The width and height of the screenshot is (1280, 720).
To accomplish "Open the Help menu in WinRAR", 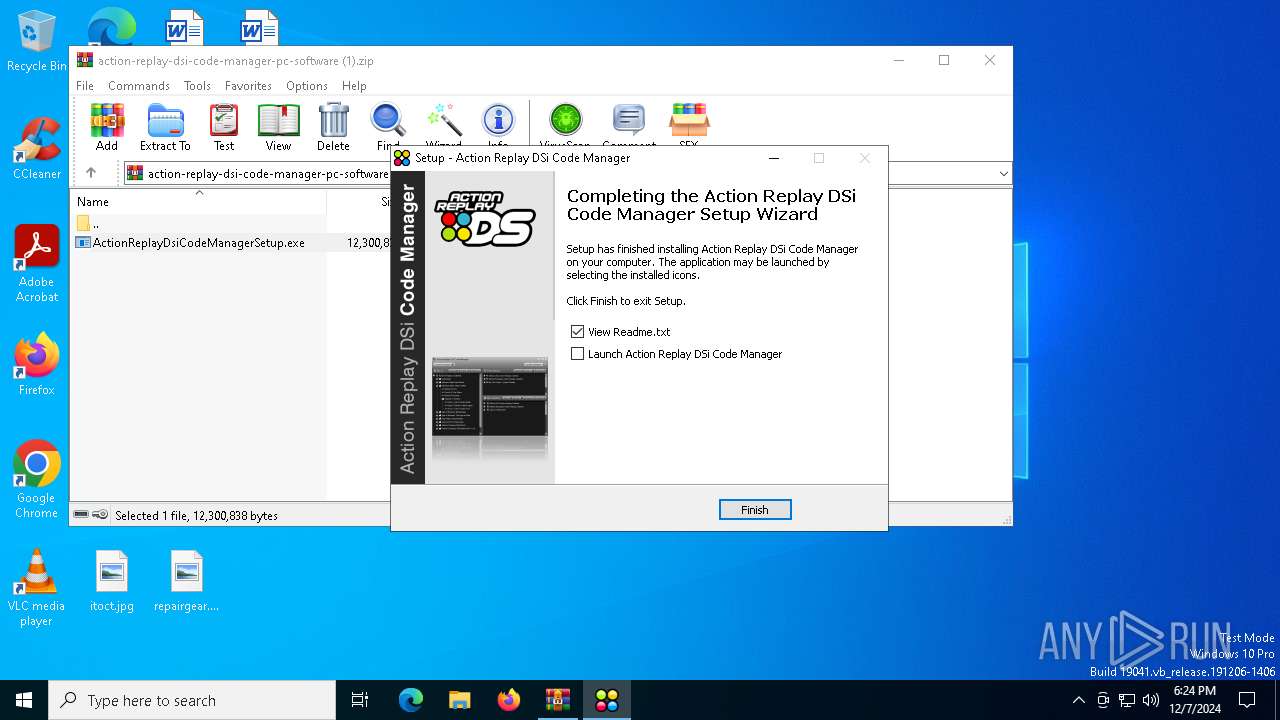I will (354, 86).
